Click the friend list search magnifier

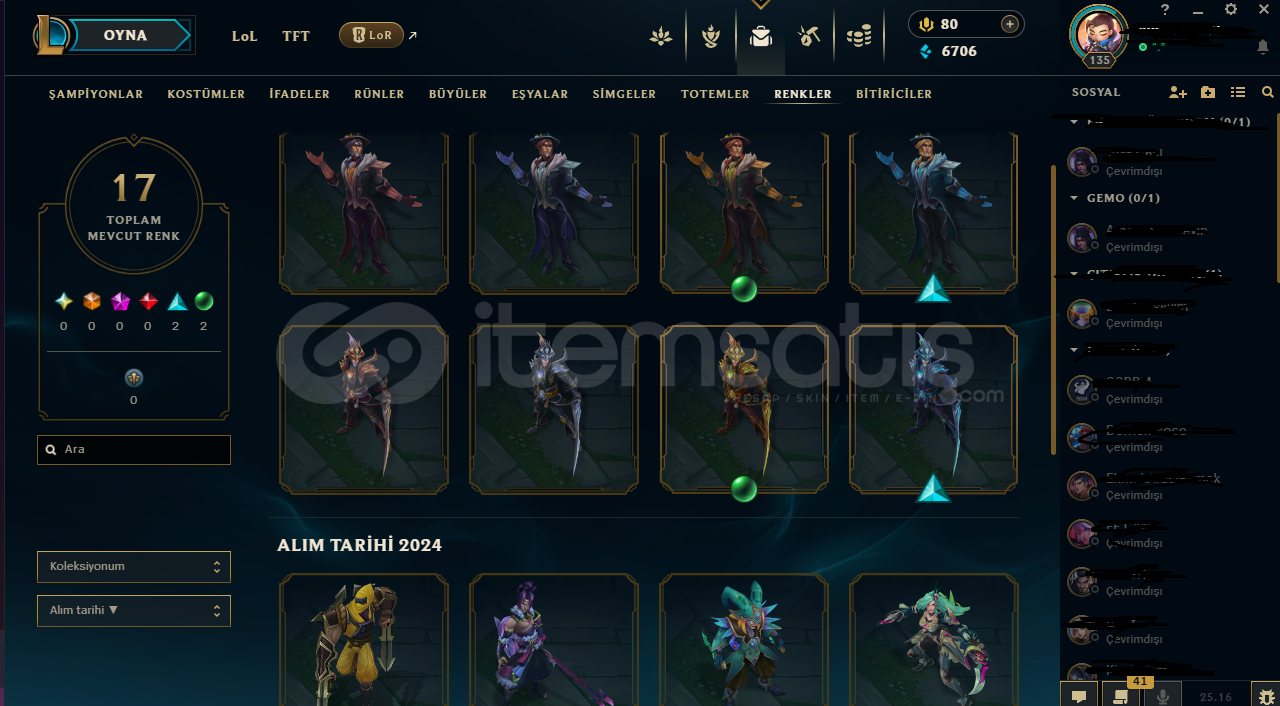(x=1268, y=92)
